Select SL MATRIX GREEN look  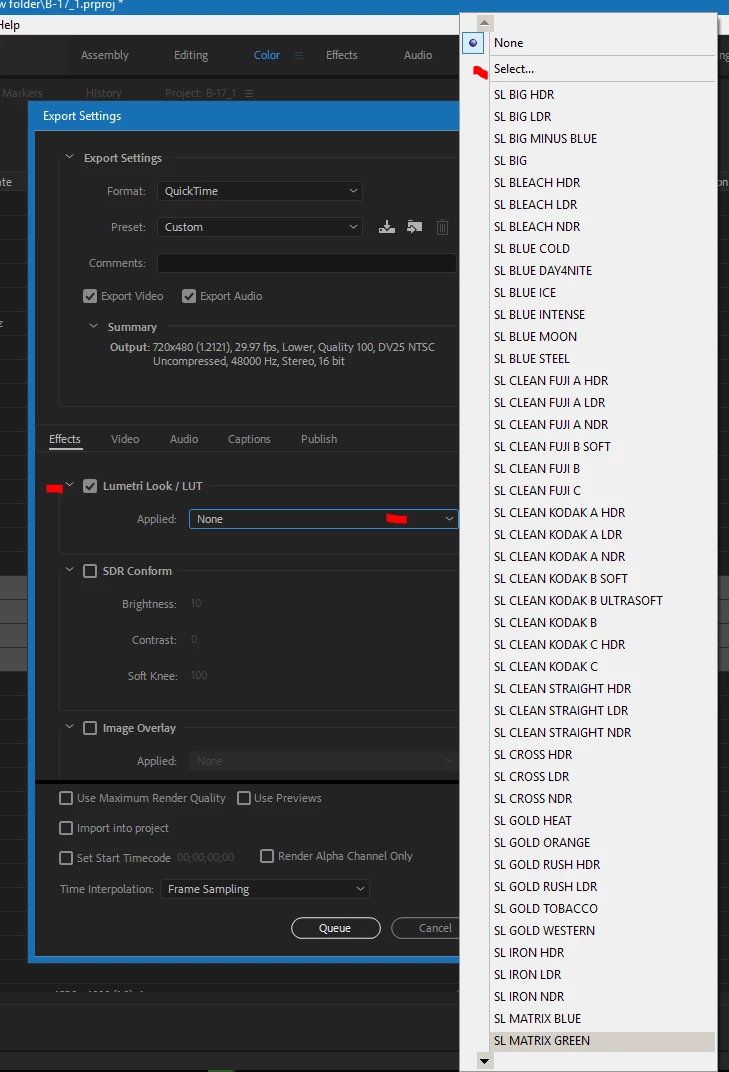(x=603, y=1041)
